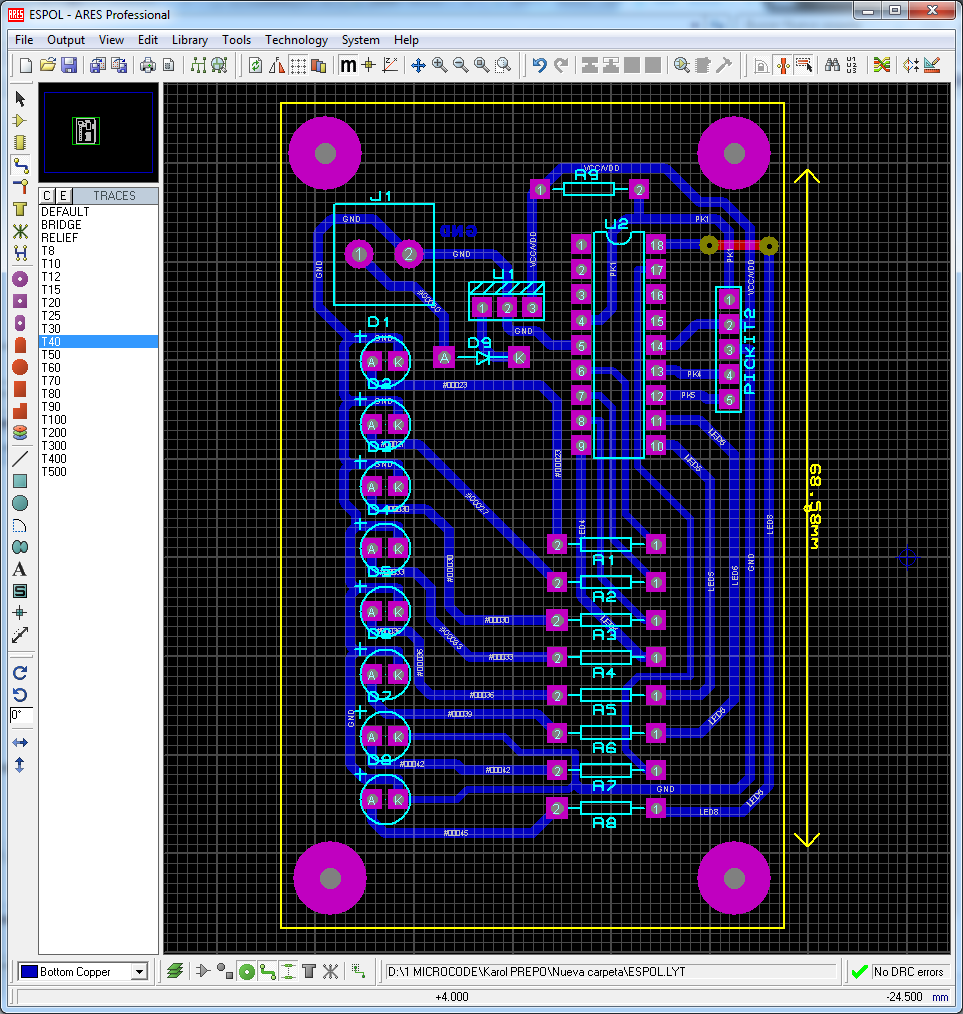Open the File menu
Screen dimensions: 963x1014
[x=24, y=40]
